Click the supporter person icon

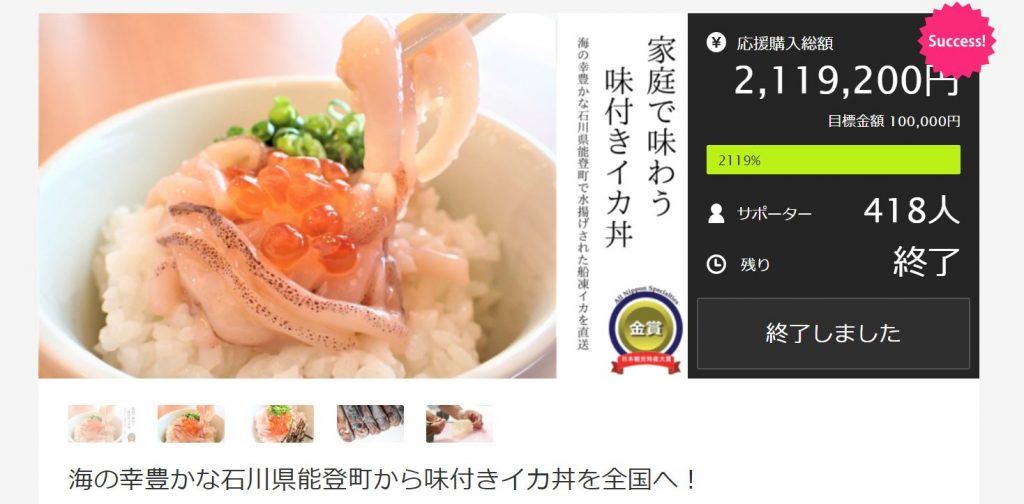tap(716, 213)
